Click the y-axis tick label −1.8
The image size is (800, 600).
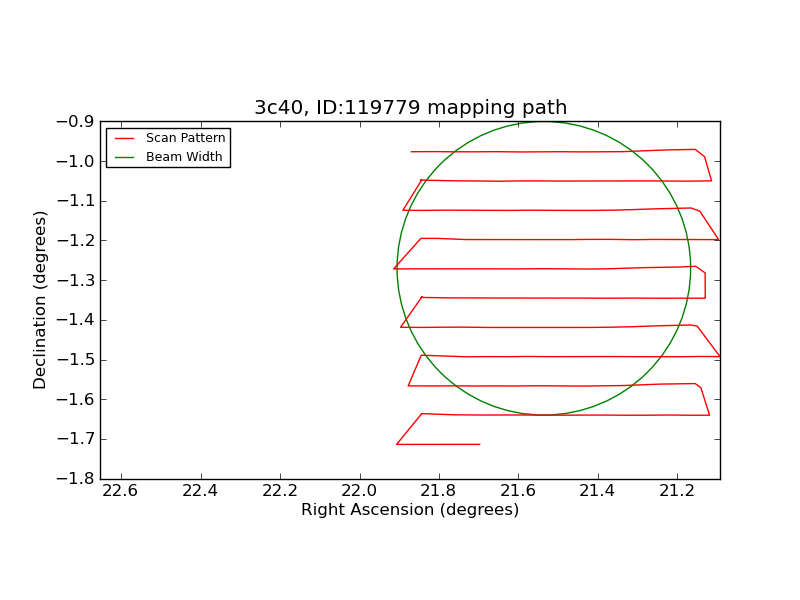point(75,479)
